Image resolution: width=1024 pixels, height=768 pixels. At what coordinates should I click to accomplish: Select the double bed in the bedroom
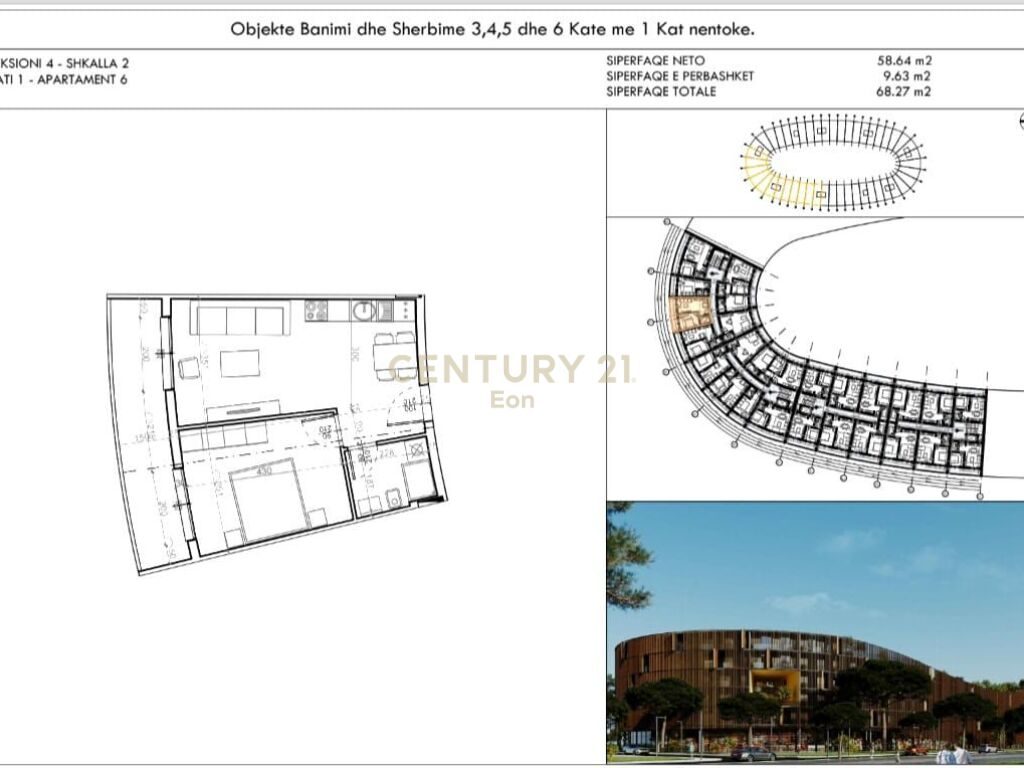270,500
